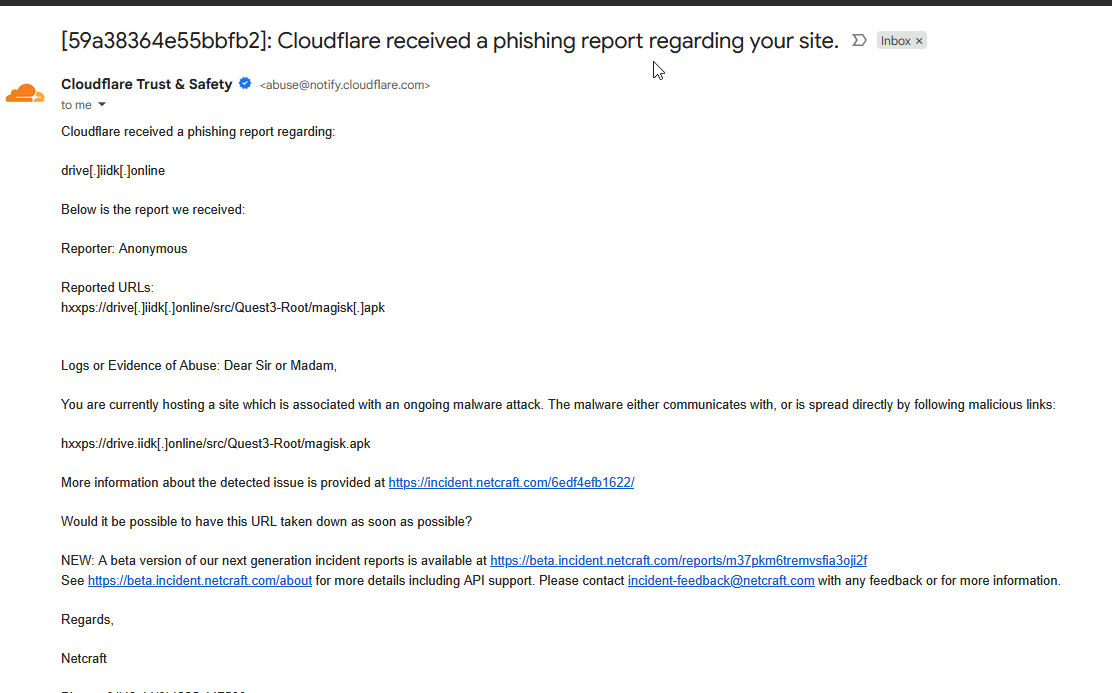Click the drive[.]iidk[.]online domain line
Viewport: 1112px width, 693px height.
[113, 171]
